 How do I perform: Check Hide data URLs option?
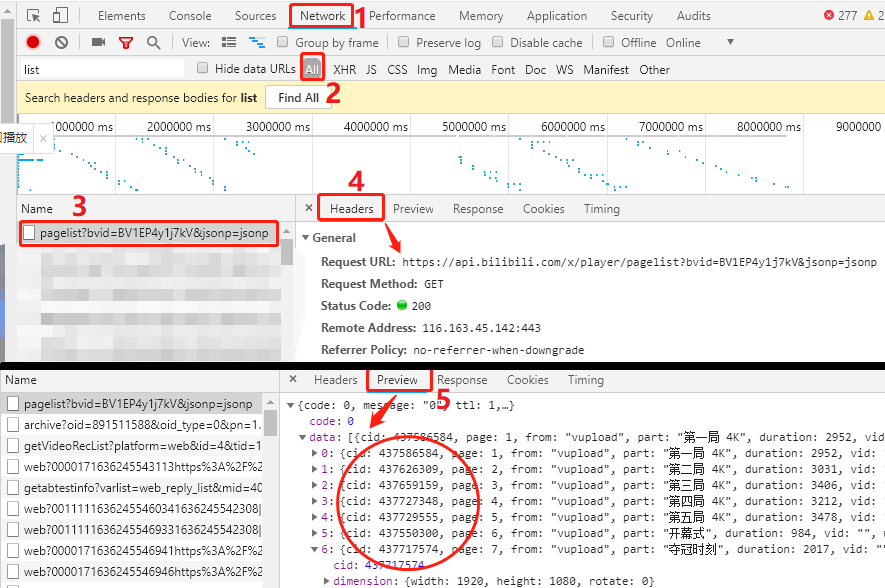tap(202, 68)
